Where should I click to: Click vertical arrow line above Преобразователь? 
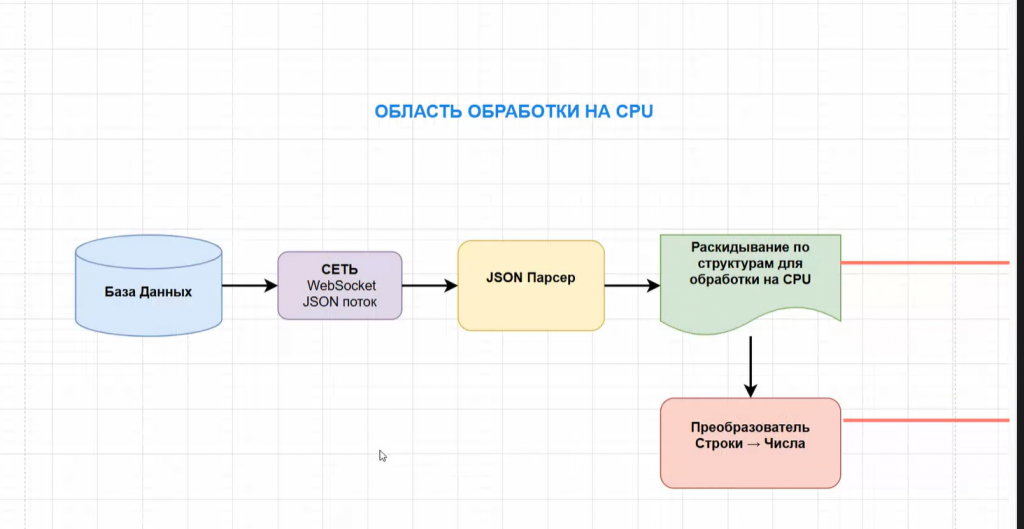(751, 360)
